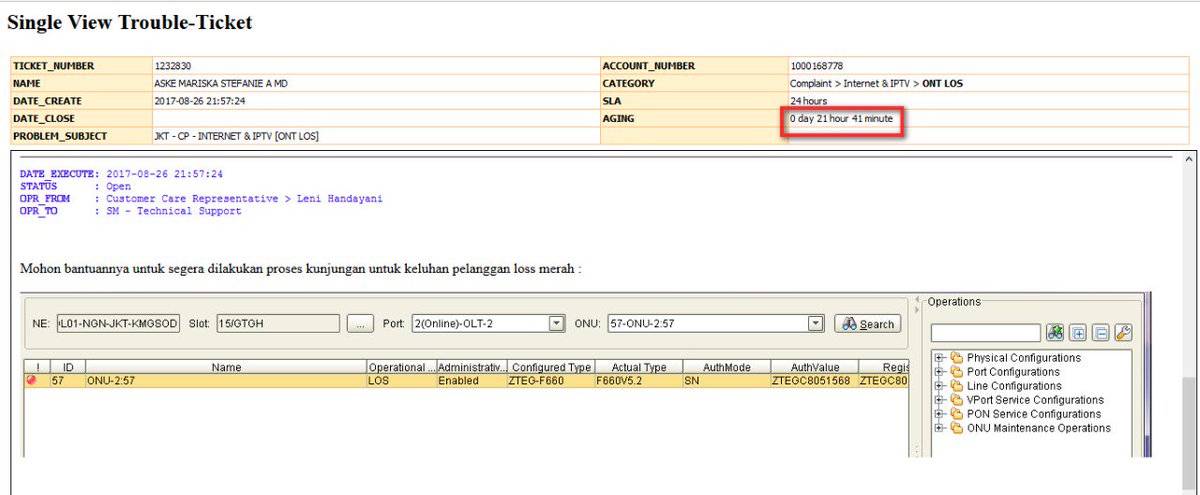Image resolution: width=1200 pixels, height=495 pixels.
Task: Click the category text ending ONT LOS
Action: (877, 84)
